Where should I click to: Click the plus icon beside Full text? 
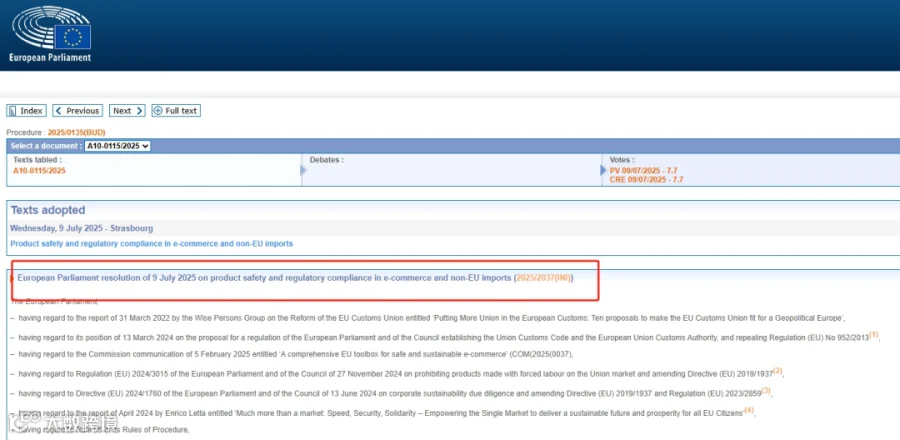click(x=158, y=111)
